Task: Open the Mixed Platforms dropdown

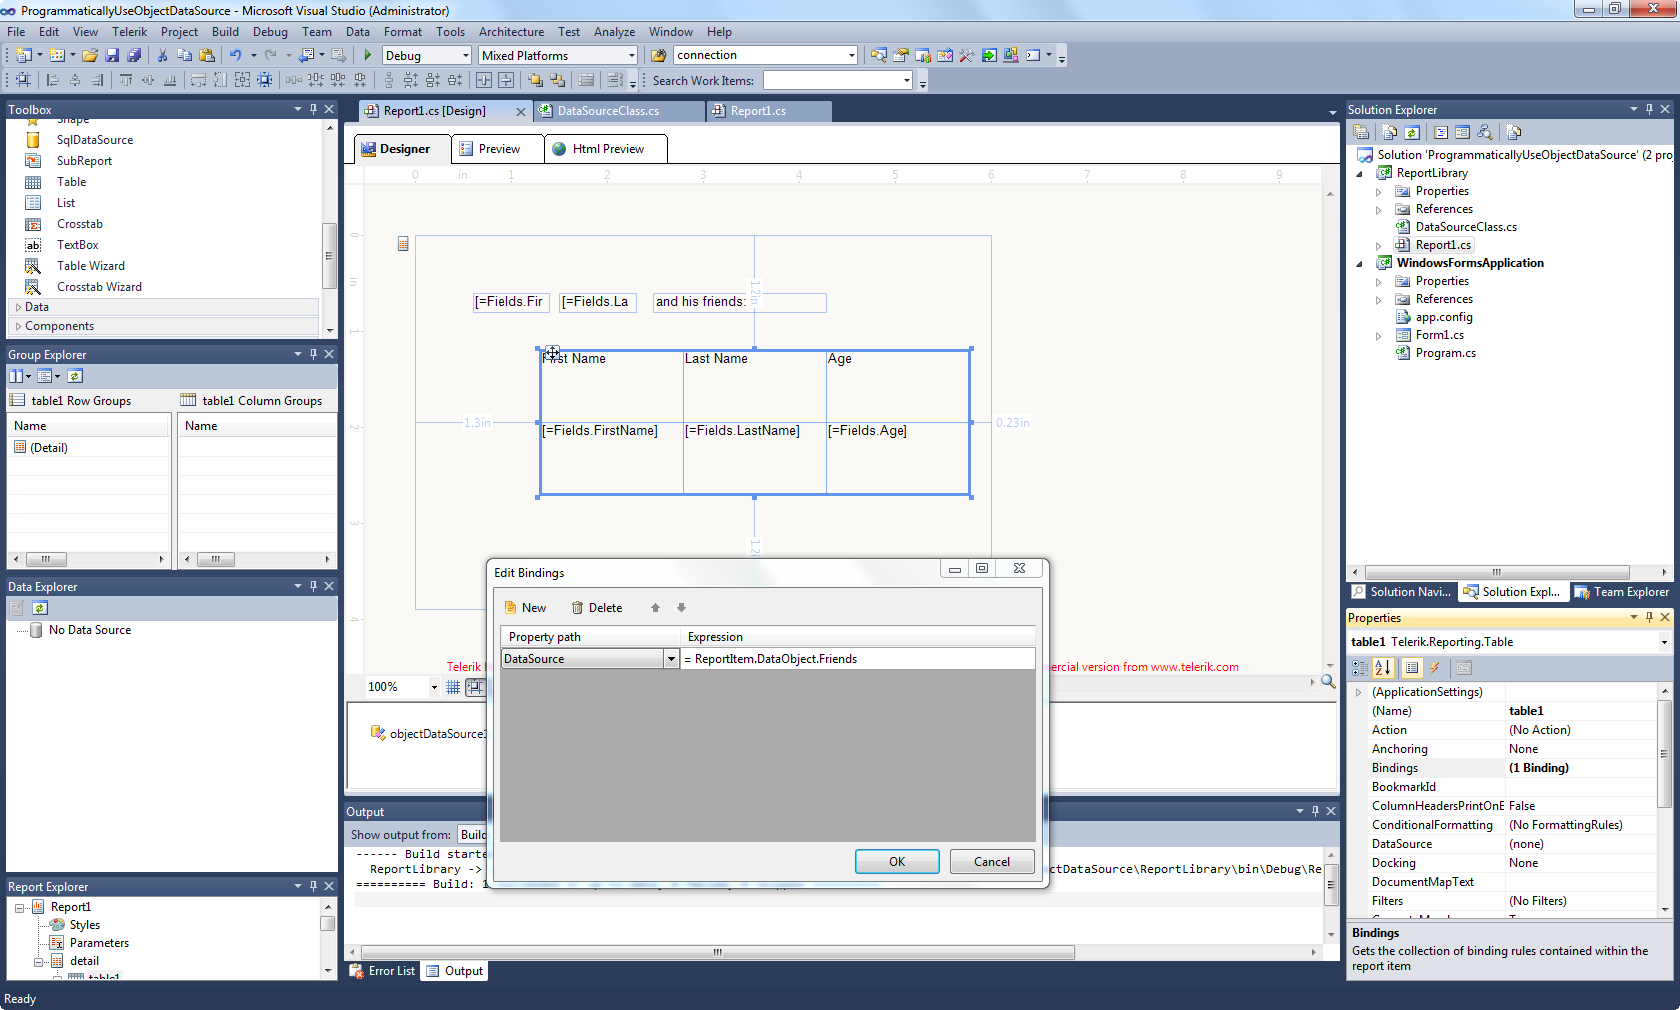Action: [631, 56]
